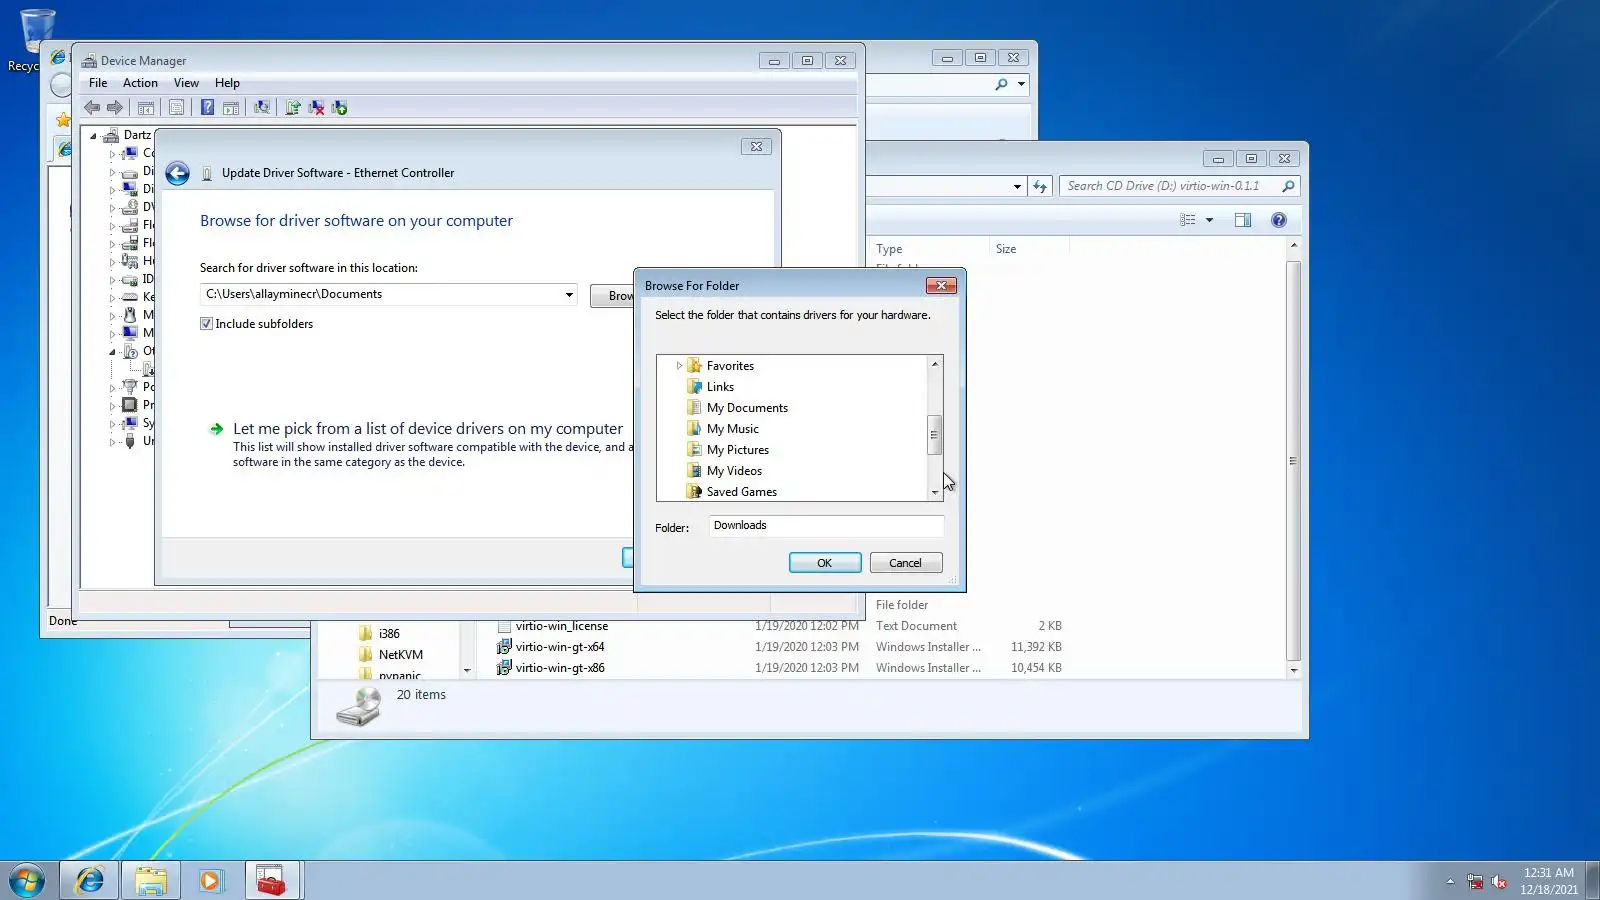Select My Videos in the folder tree

734,471
